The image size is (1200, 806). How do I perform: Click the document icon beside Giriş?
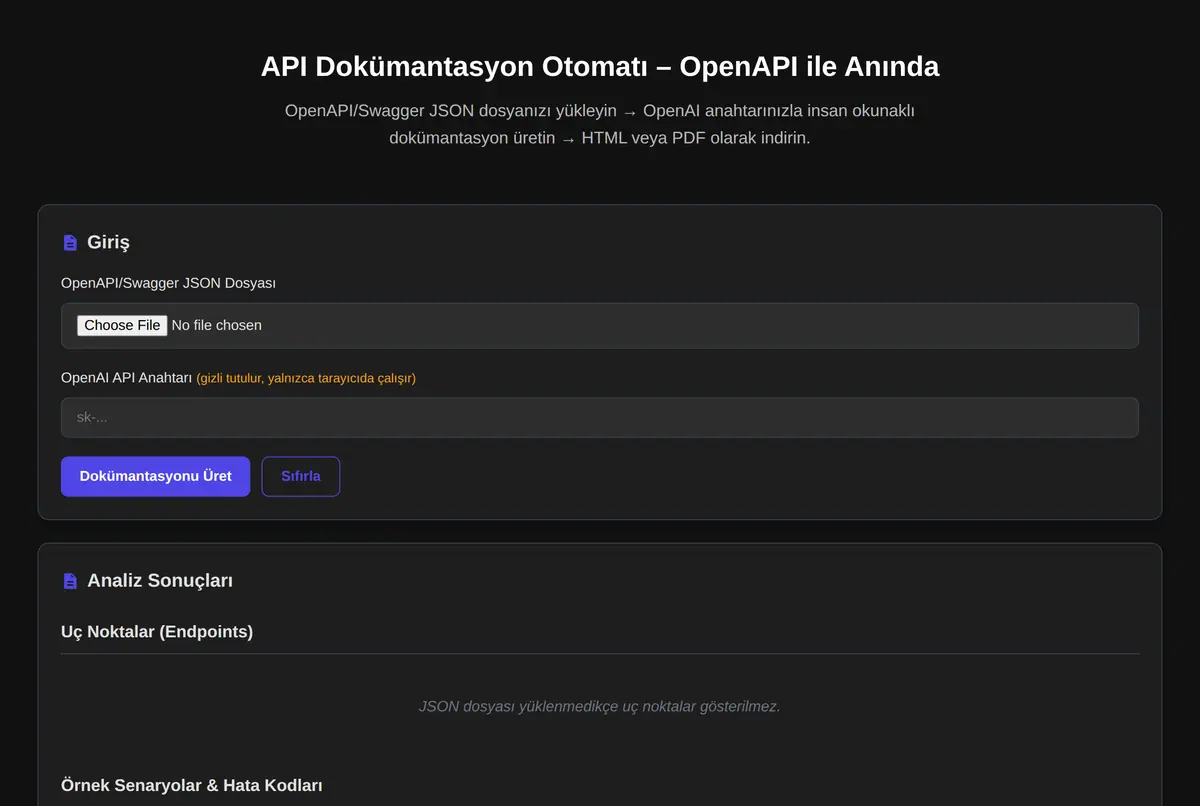coord(70,242)
